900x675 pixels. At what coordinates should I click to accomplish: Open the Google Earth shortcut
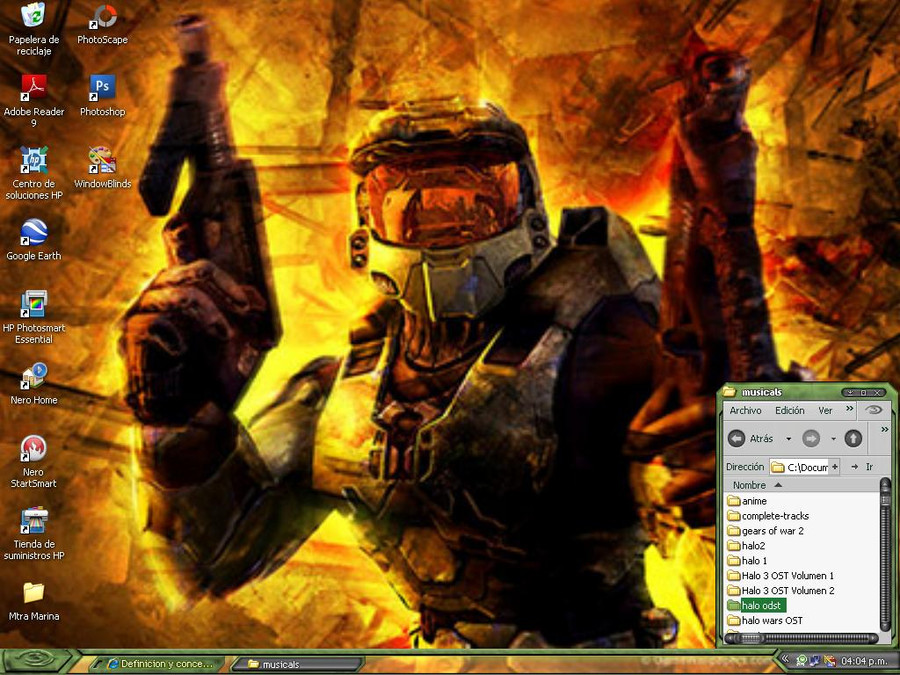(33, 240)
